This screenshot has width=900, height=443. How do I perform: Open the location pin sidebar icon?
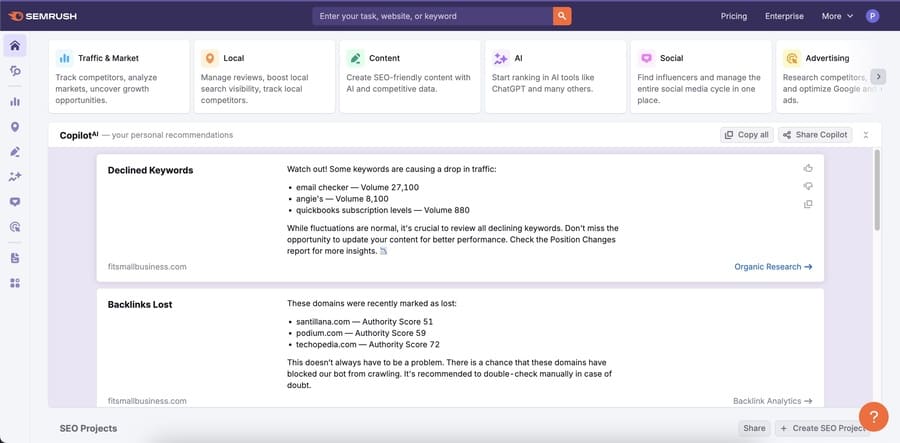15,127
